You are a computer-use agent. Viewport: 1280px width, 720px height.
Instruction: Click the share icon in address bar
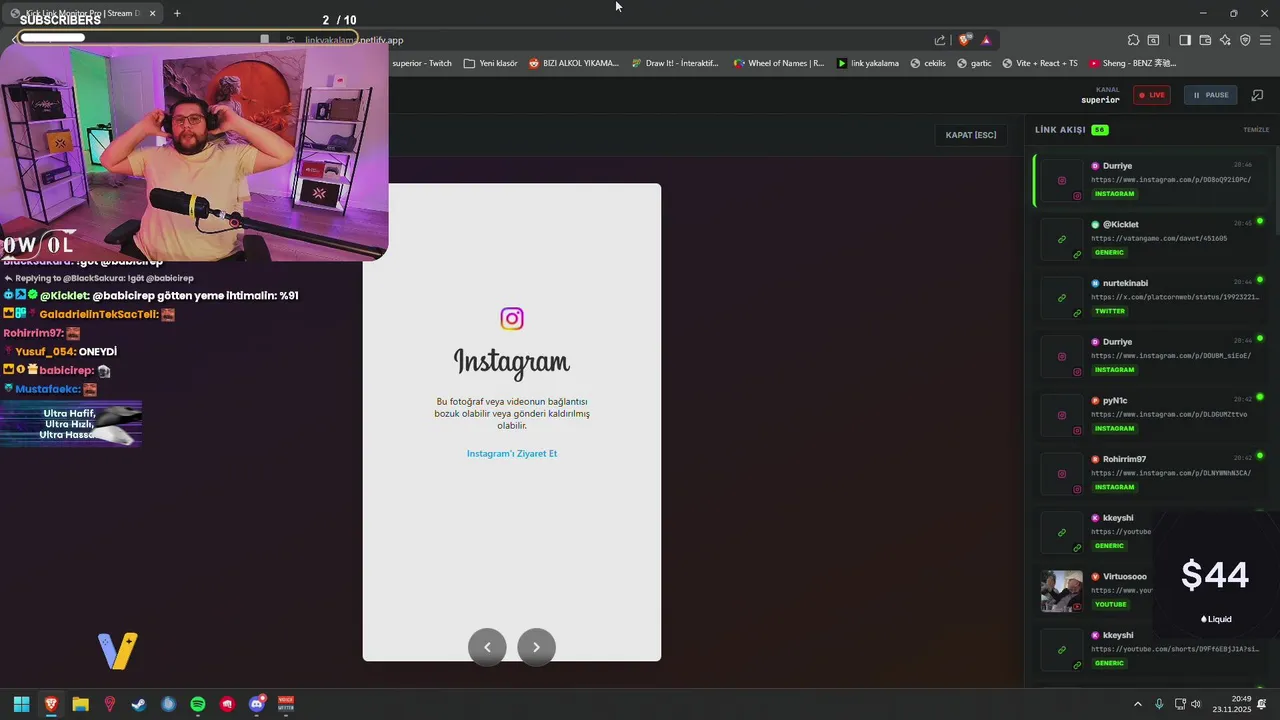point(940,40)
